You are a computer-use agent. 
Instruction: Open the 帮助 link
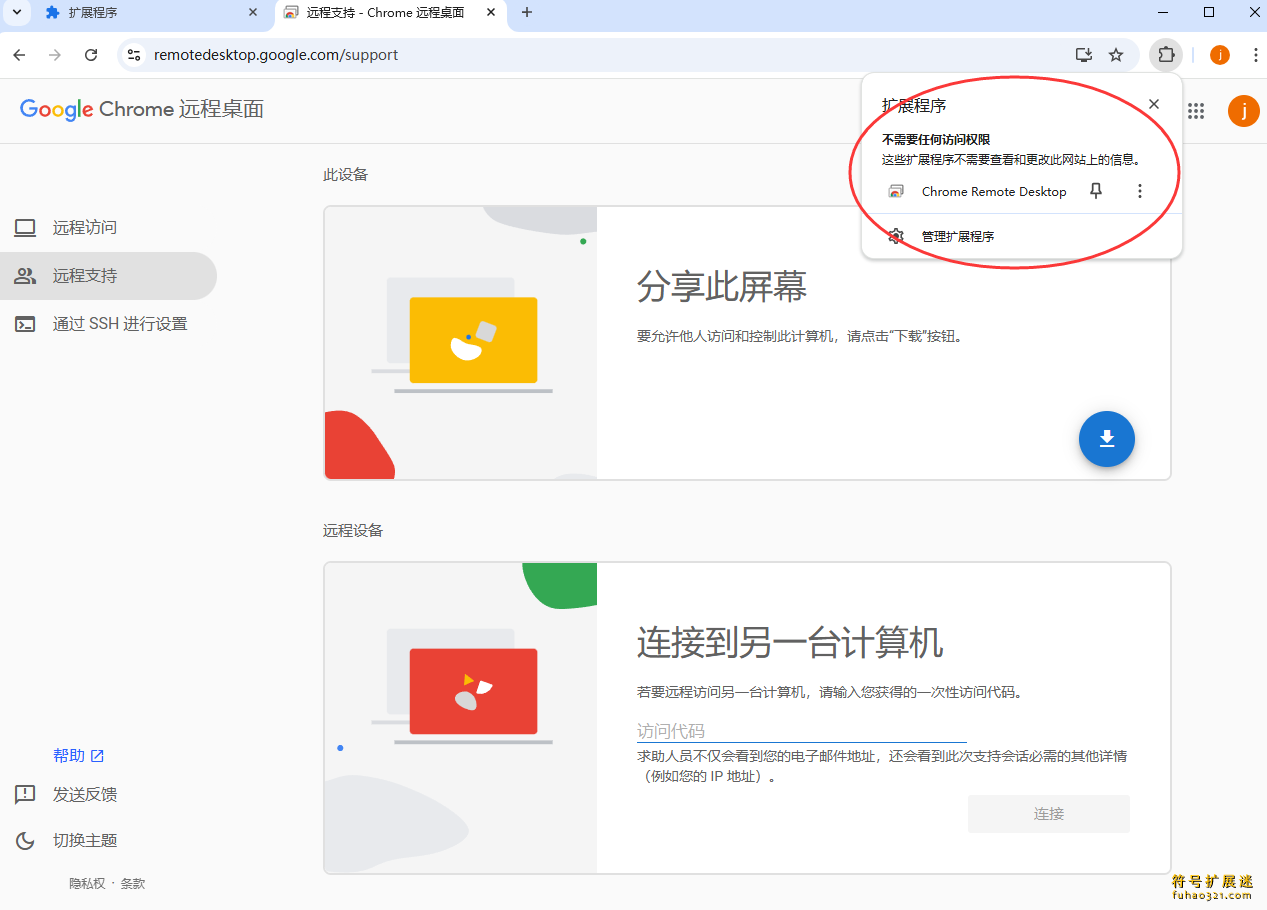79,756
